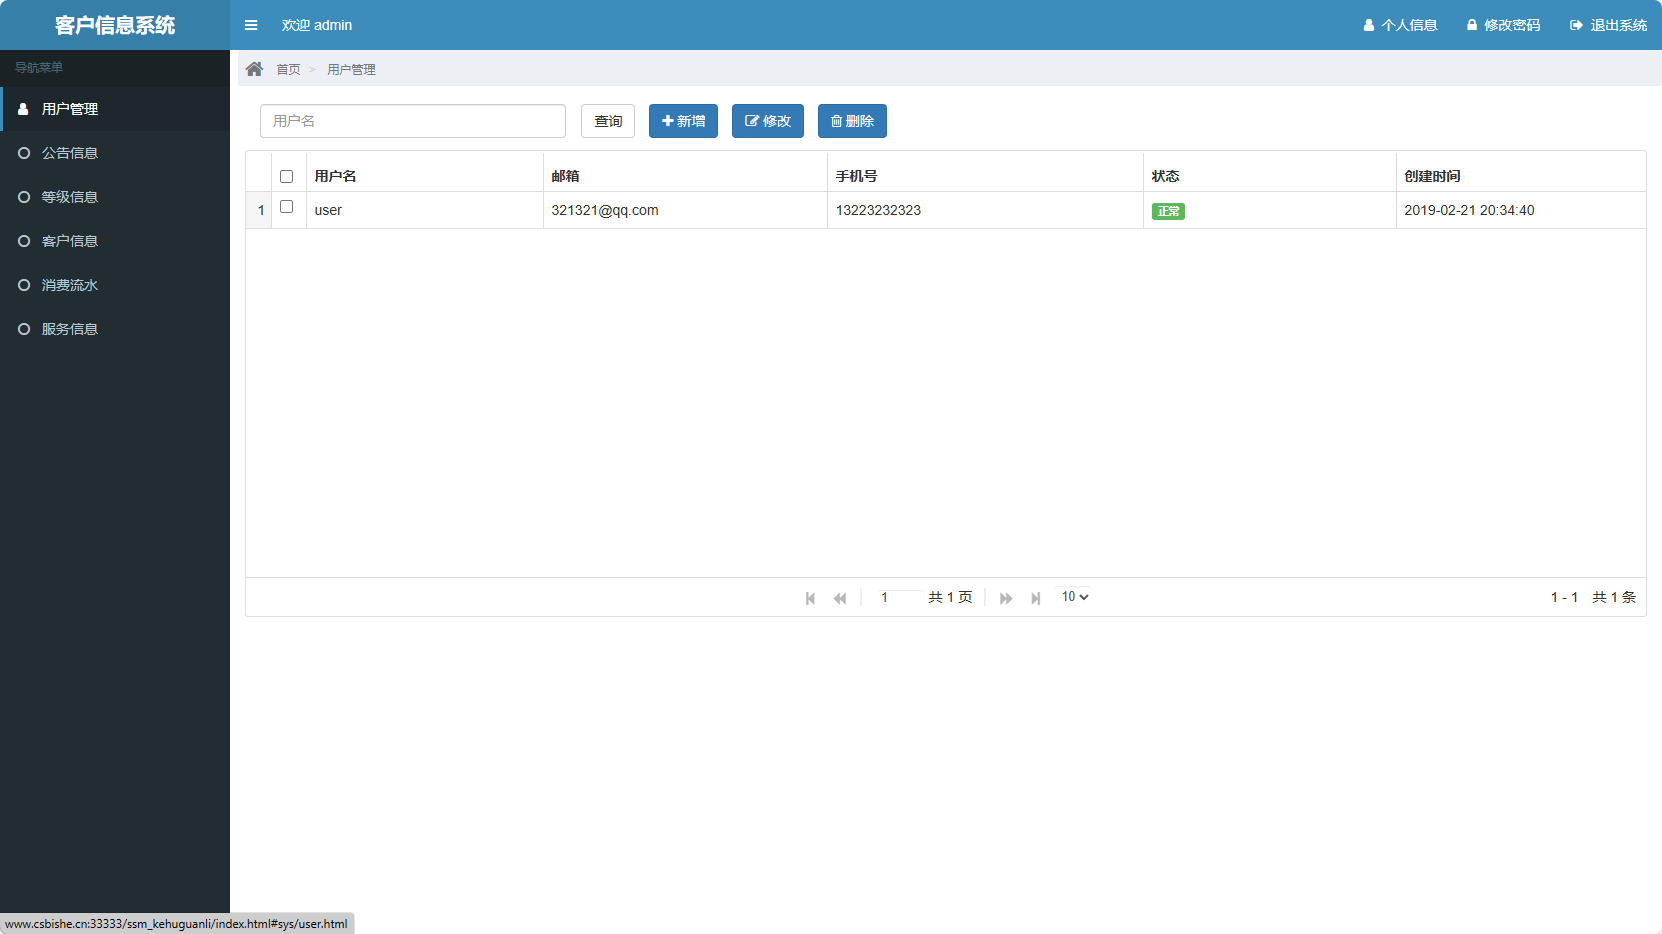Toggle the 正常 status badge for user

point(1168,211)
